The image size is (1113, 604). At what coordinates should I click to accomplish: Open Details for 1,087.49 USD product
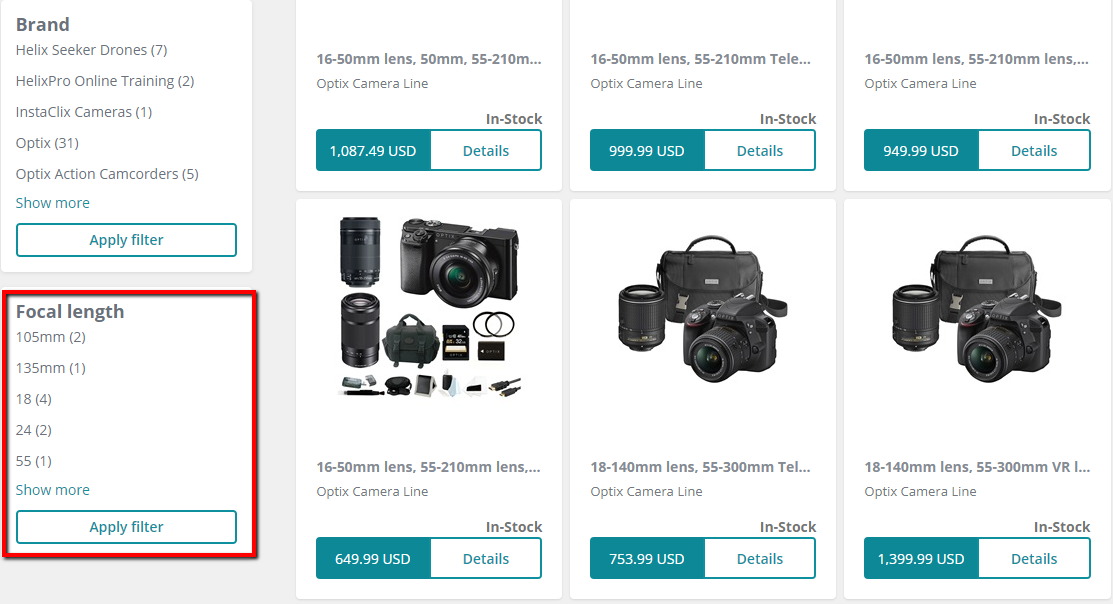pyautogui.click(x=486, y=150)
